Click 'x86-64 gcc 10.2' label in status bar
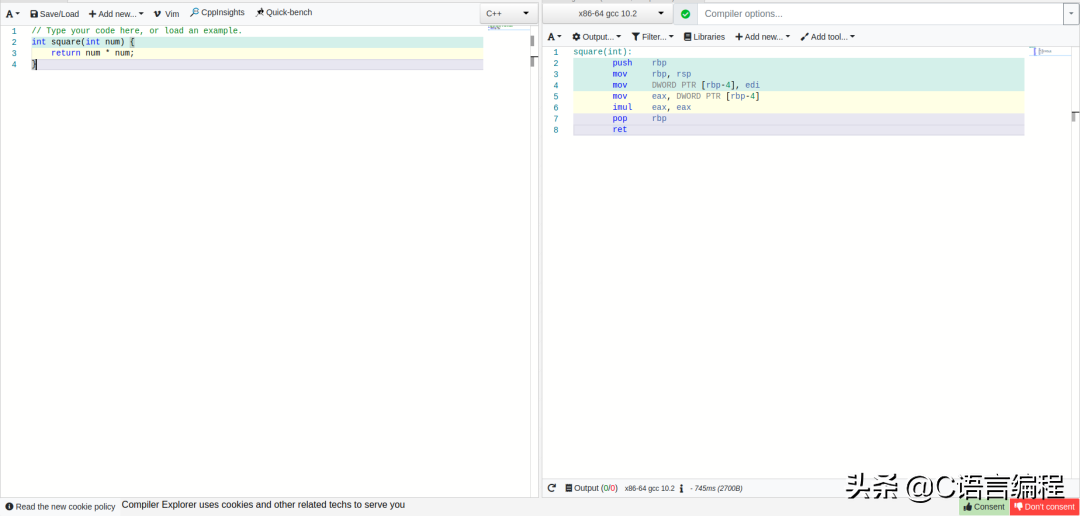The height and width of the screenshot is (516, 1080). 650,488
